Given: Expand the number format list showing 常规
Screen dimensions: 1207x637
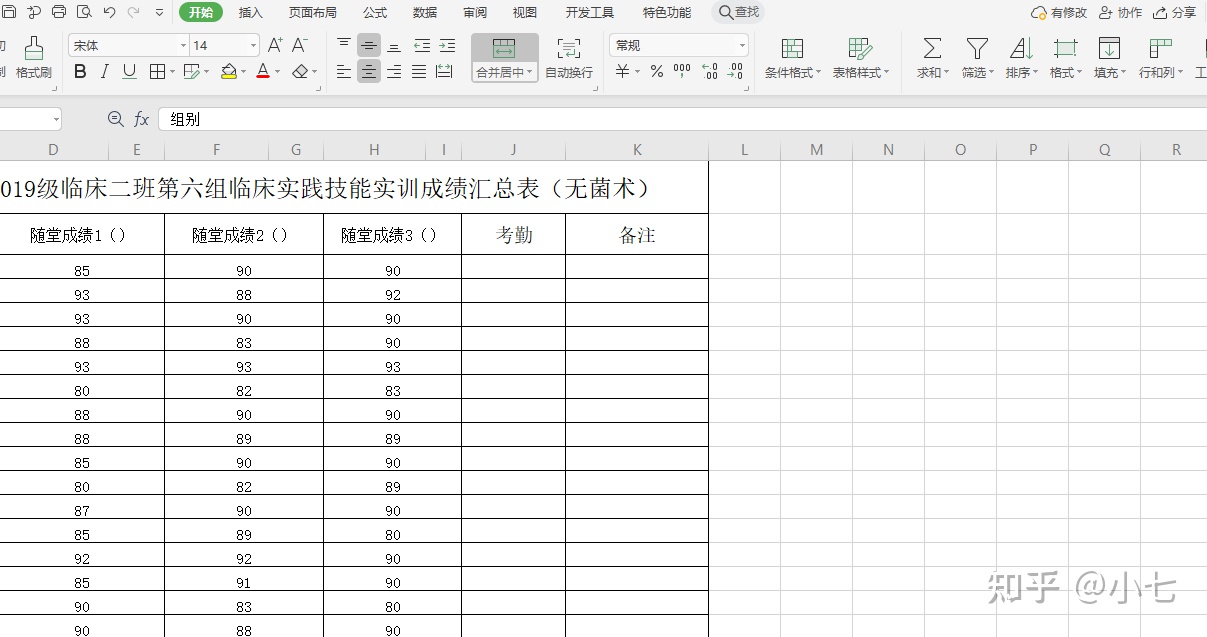Looking at the screenshot, I should (741, 44).
